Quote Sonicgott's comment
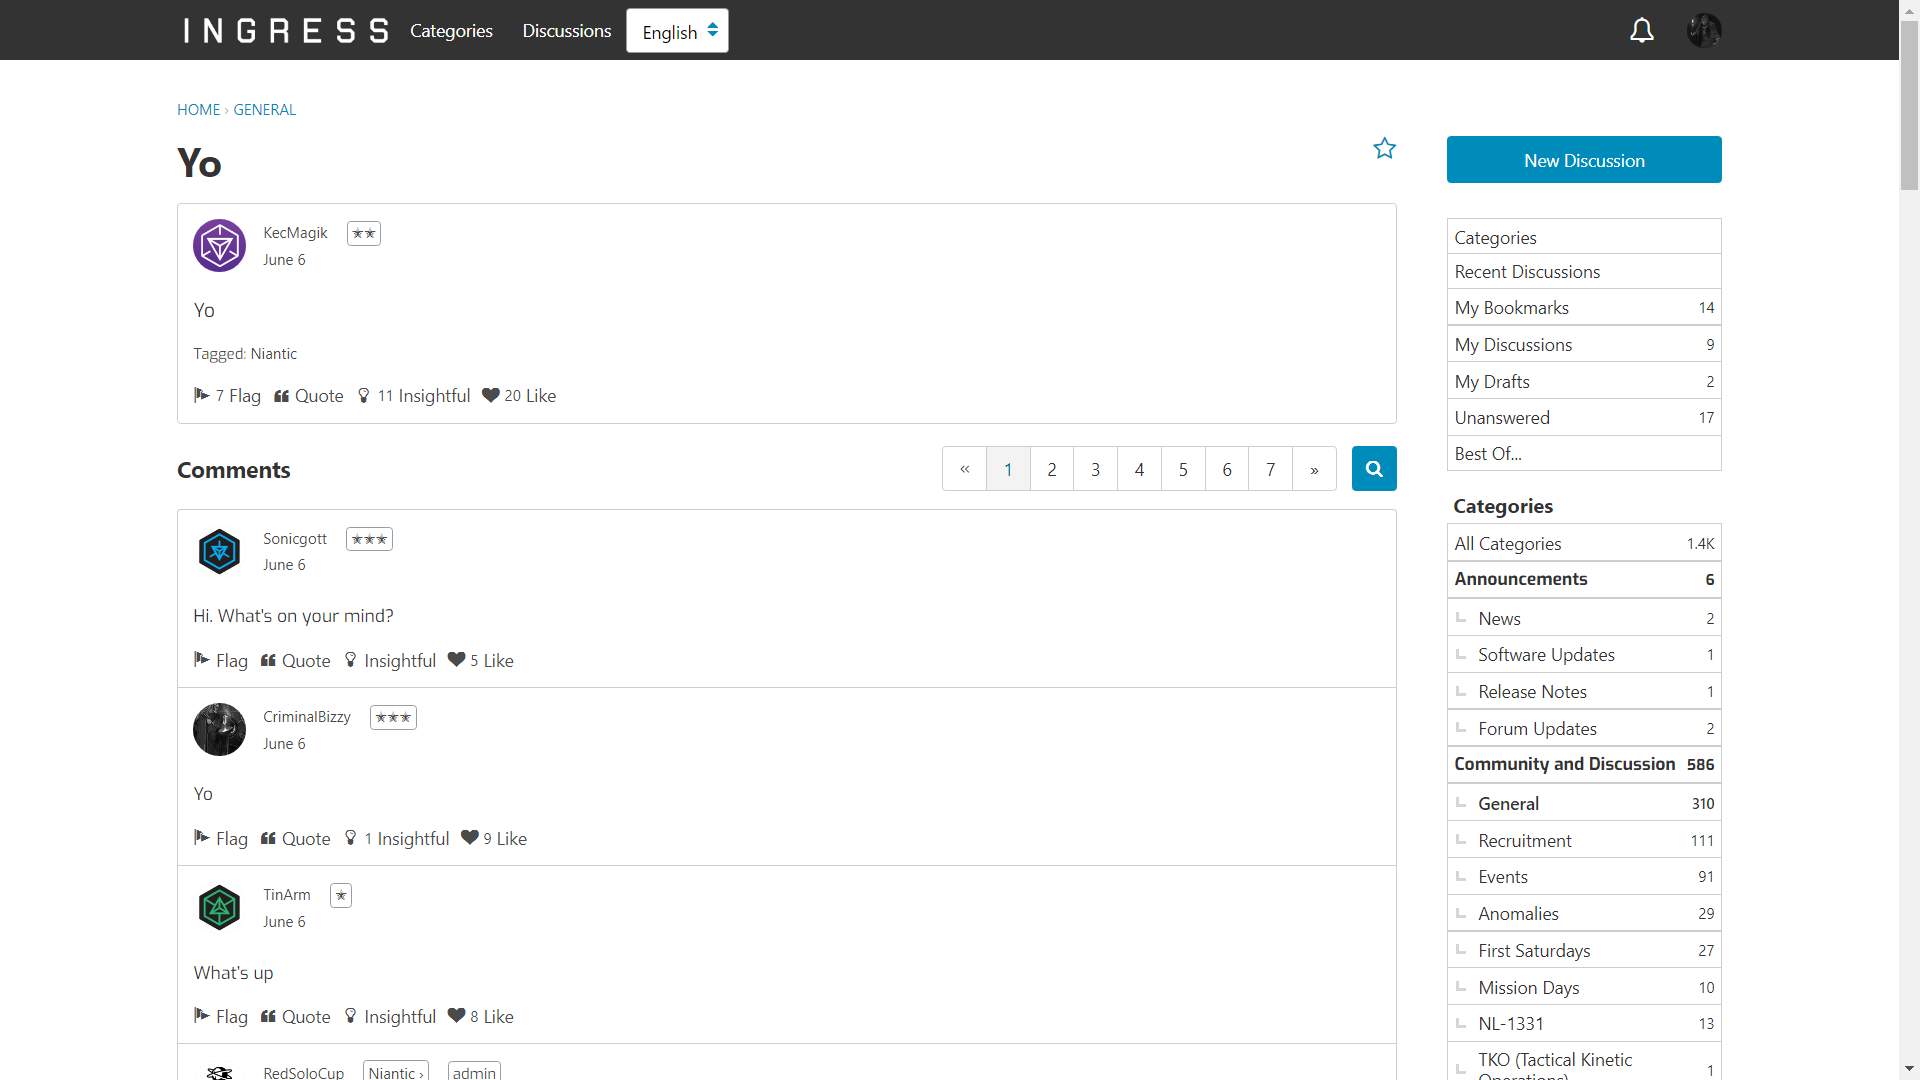 pos(296,661)
